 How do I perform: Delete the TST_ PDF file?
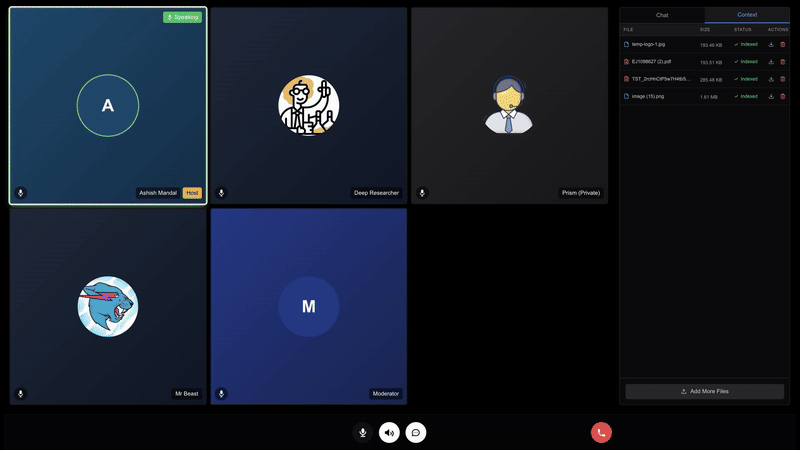pos(783,79)
